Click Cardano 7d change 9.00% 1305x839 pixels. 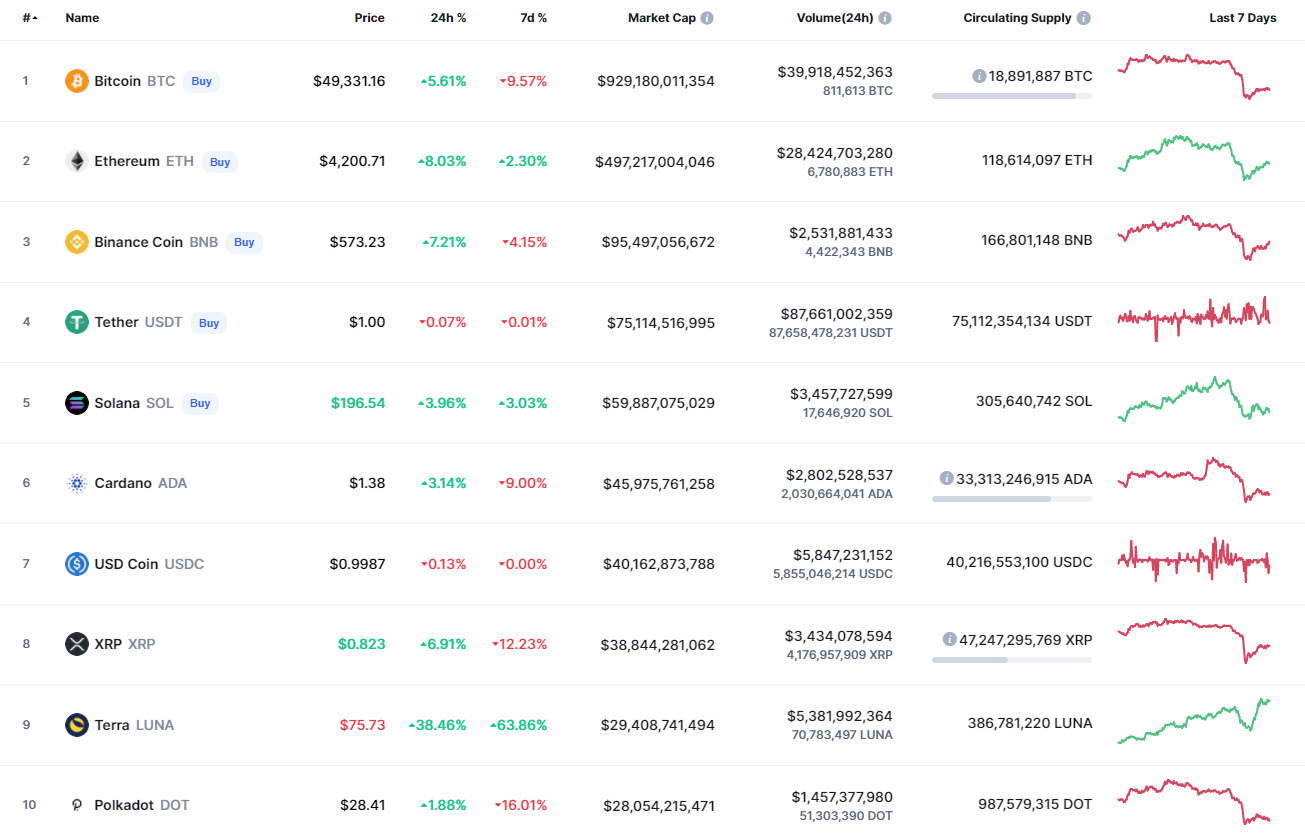click(524, 483)
